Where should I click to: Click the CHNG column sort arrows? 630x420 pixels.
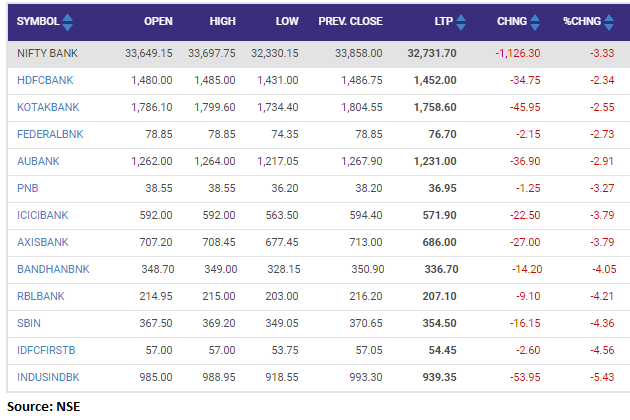pos(534,21)
